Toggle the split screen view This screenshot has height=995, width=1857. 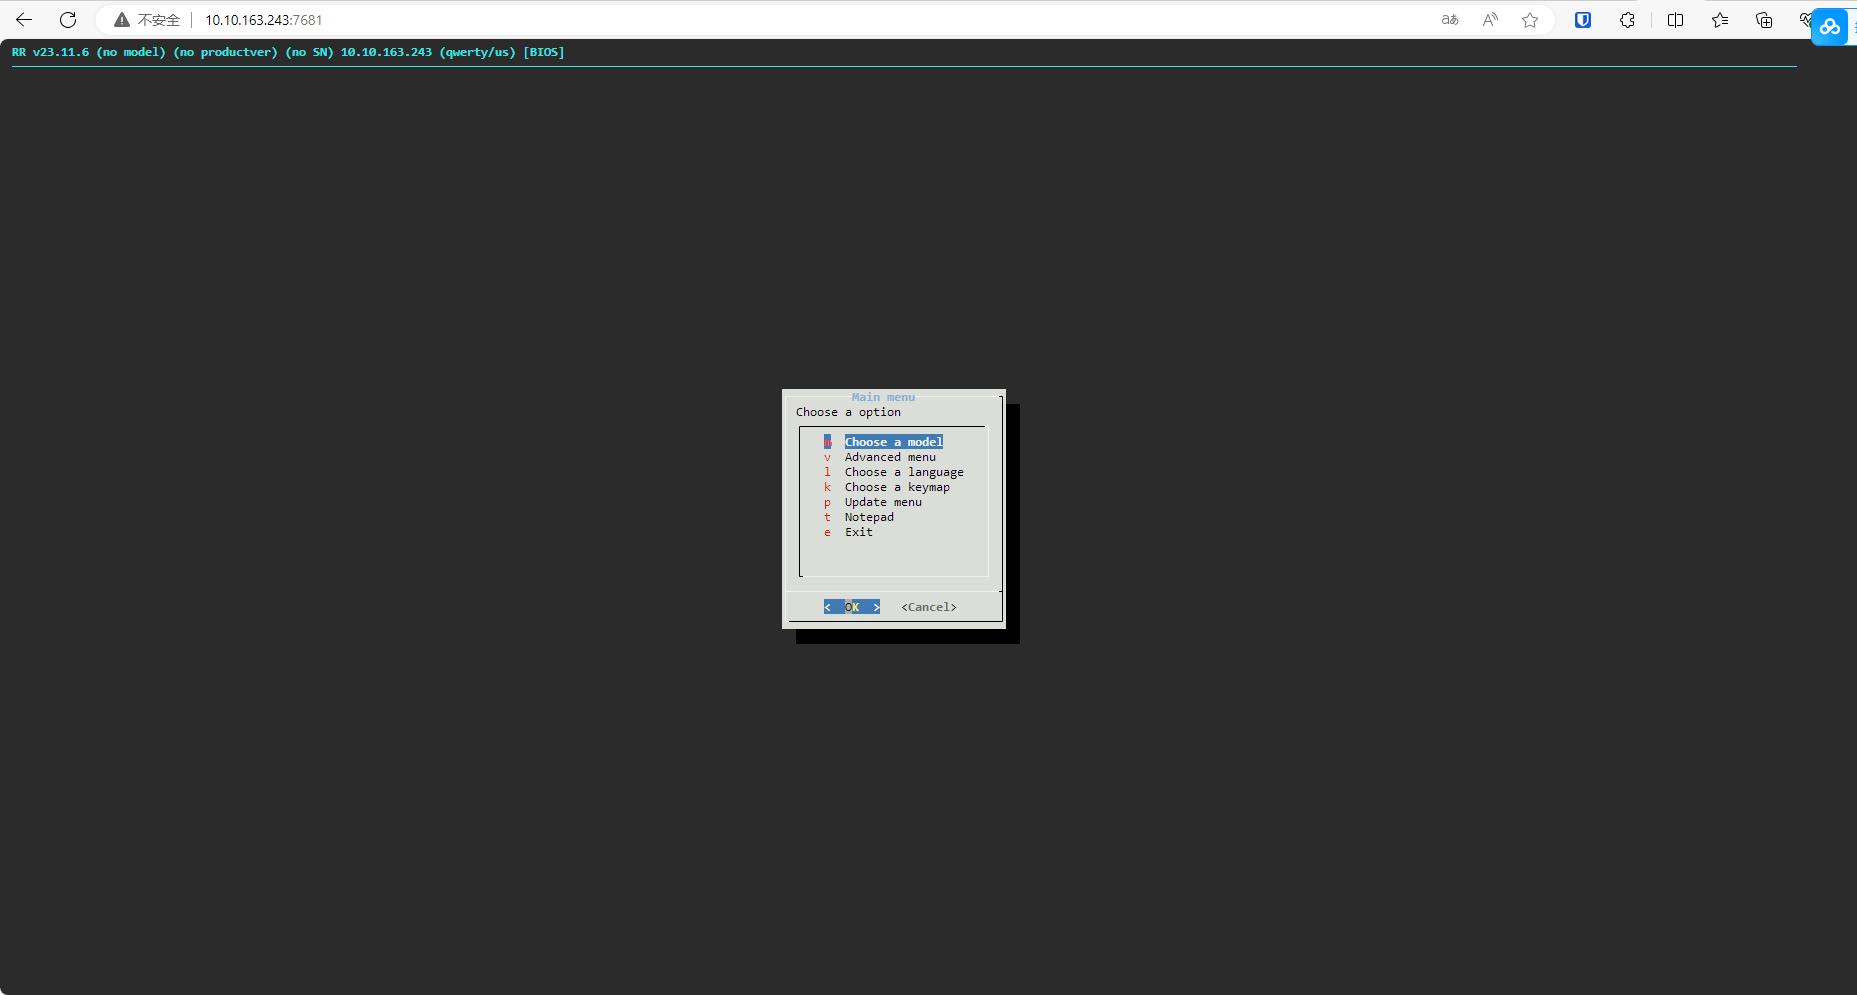tap(1676, 20)
